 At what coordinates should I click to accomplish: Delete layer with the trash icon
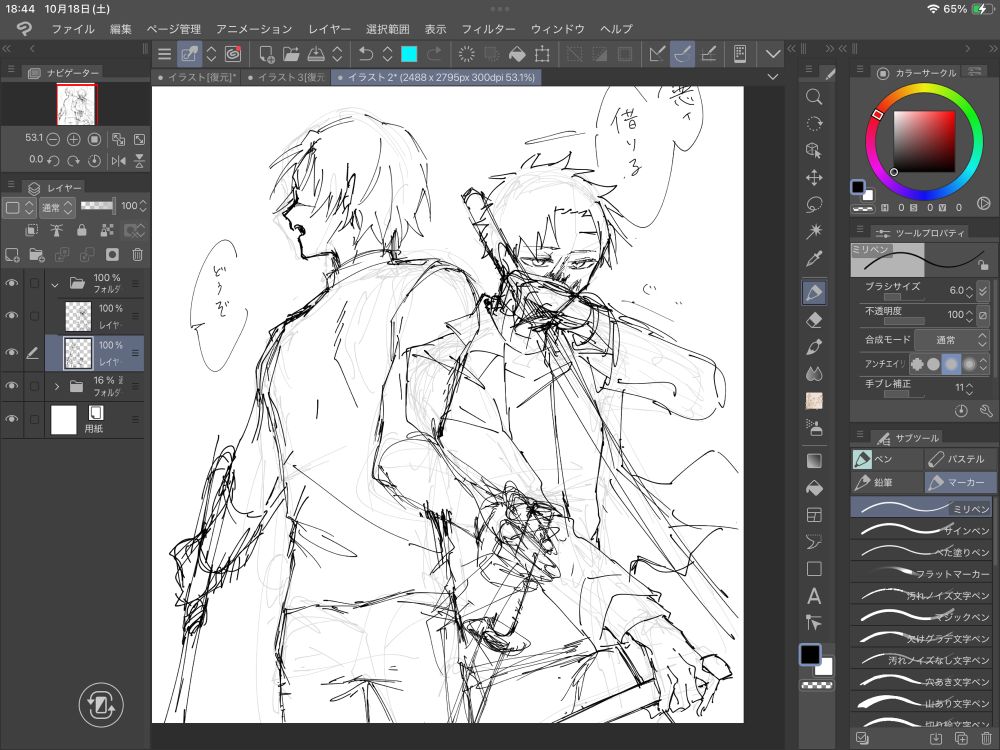click(x=137, y=255)
